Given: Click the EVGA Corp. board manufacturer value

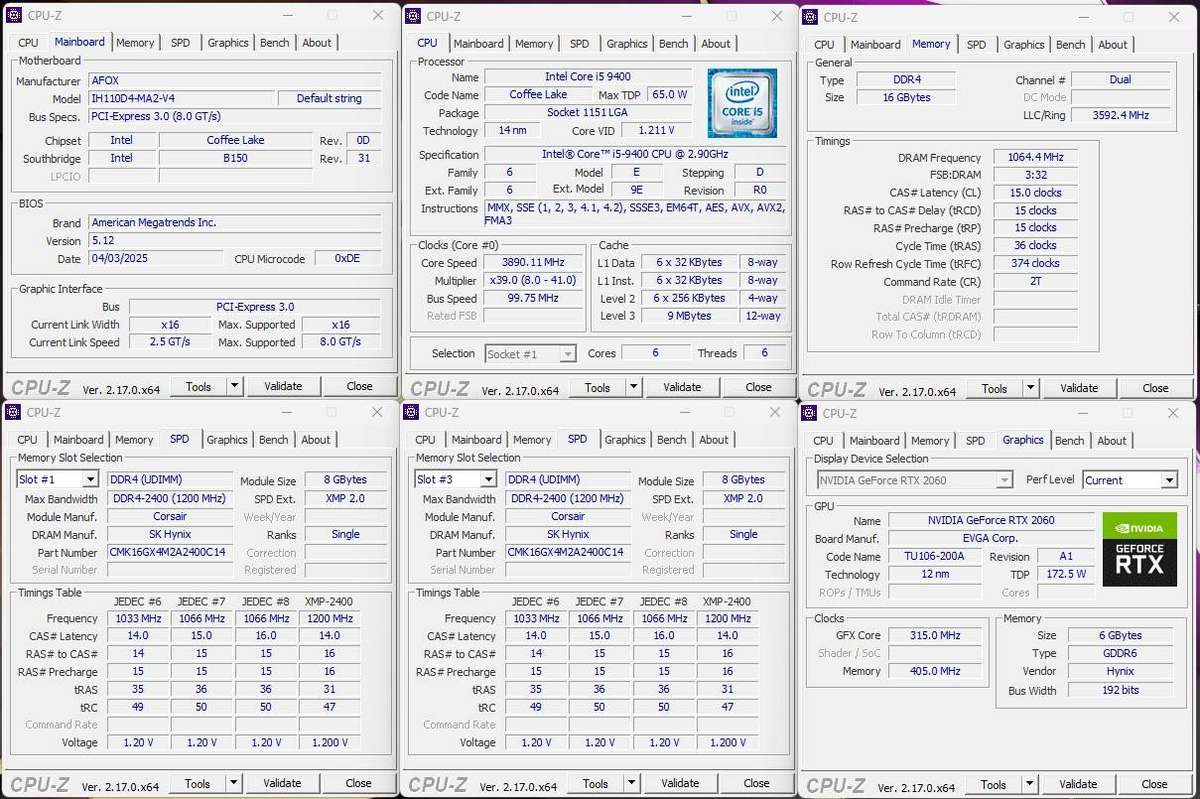Looking at the screenshot, I should click(990, 539).
